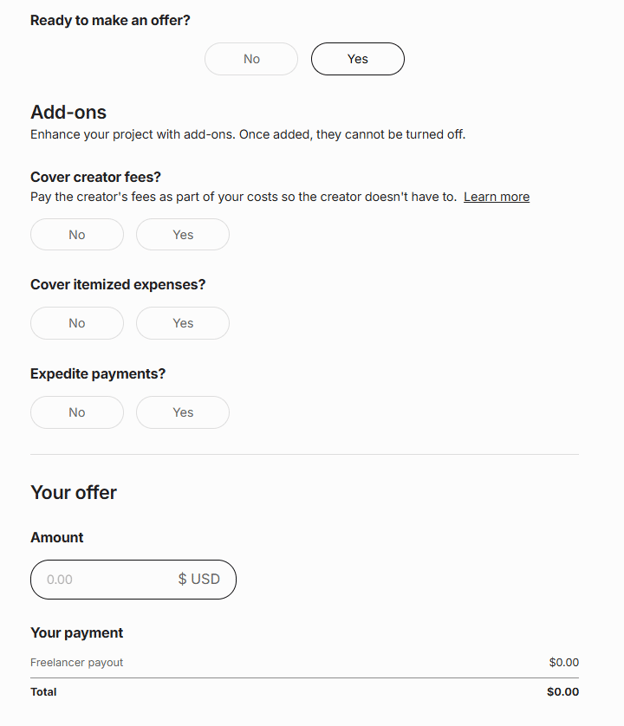
Task: Click the $ USD currency label
Action: pyautogui.click(x=199, y=579)
